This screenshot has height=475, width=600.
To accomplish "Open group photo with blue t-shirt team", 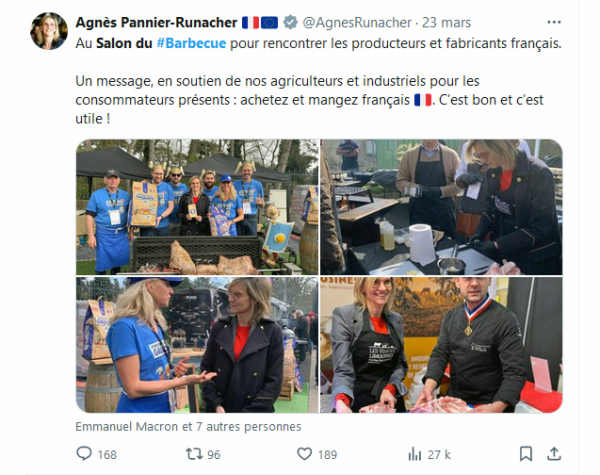I will [197, 207].
